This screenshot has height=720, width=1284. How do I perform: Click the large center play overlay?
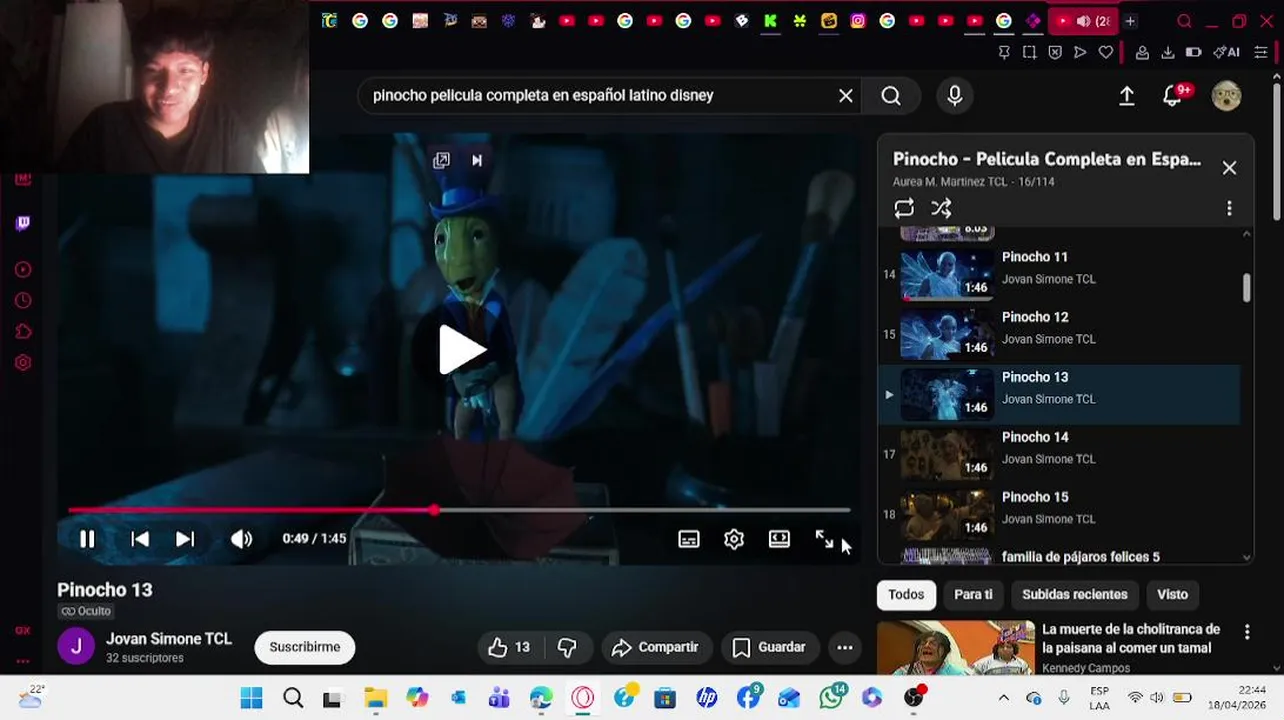point(461,350)
